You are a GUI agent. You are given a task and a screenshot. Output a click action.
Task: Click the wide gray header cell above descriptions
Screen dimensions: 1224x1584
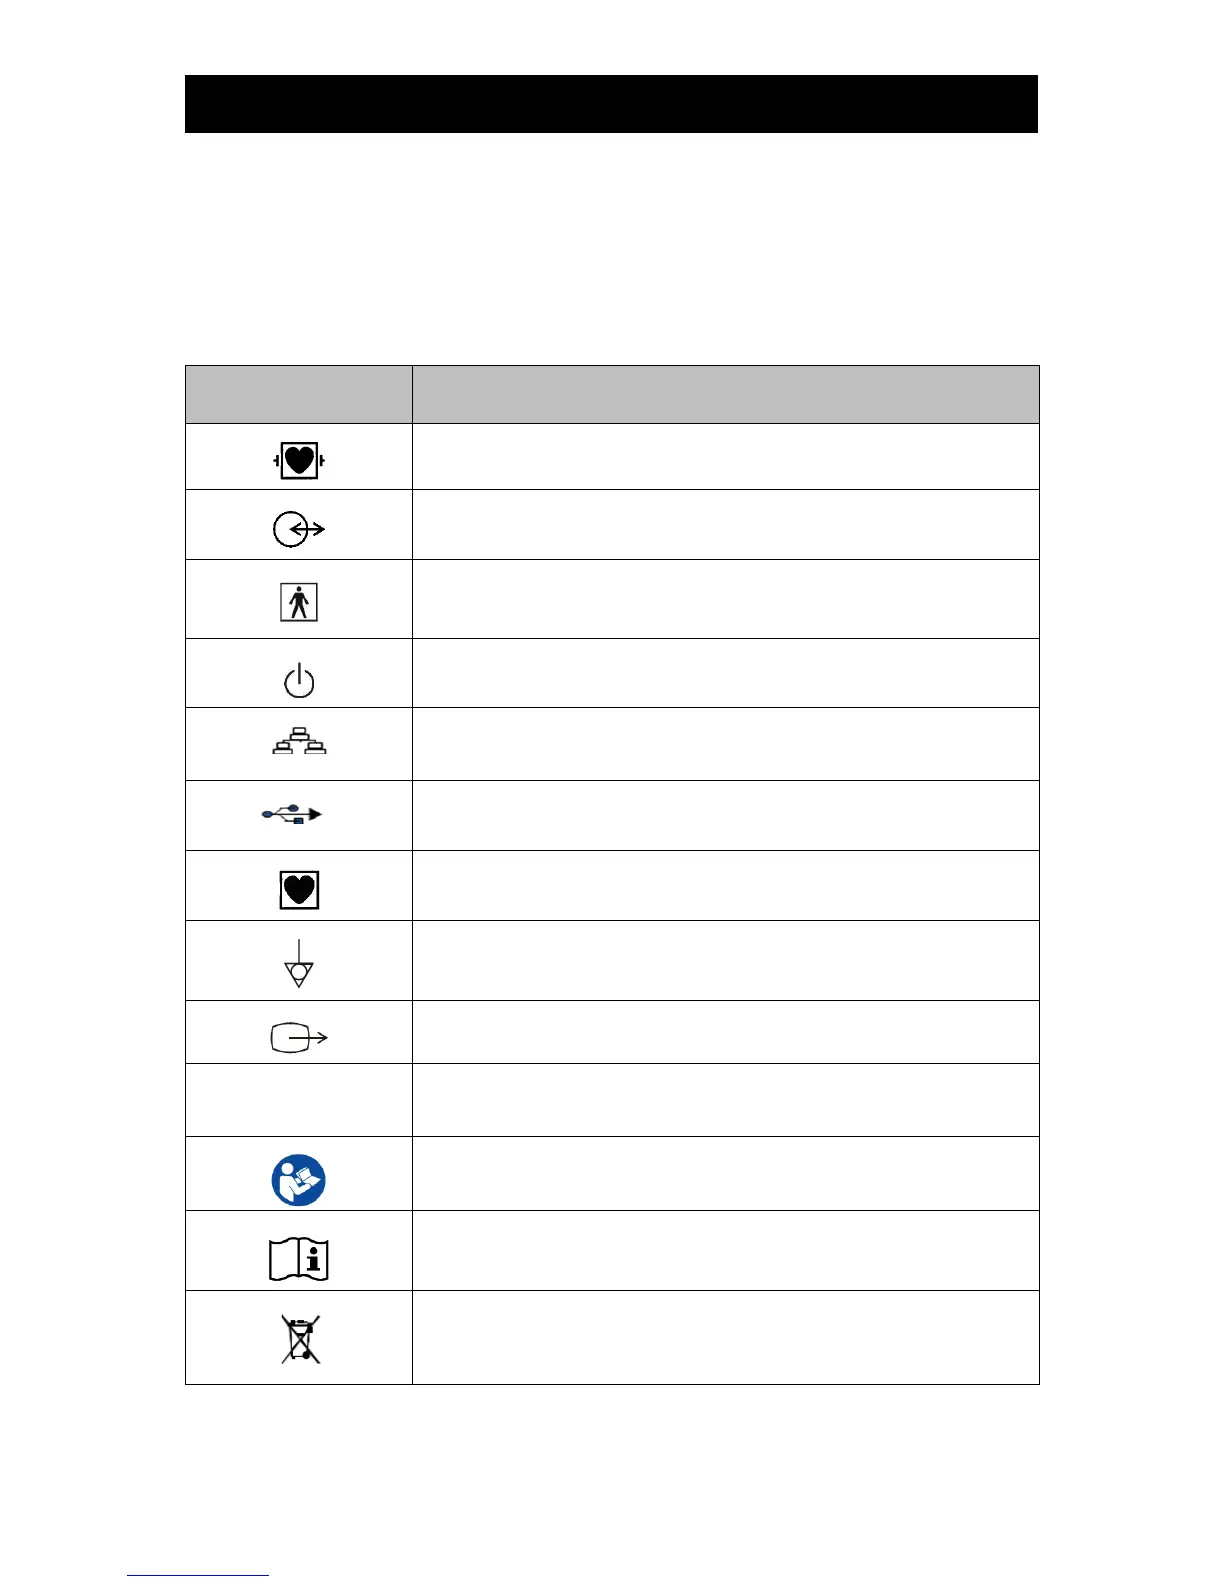(725, 394)
